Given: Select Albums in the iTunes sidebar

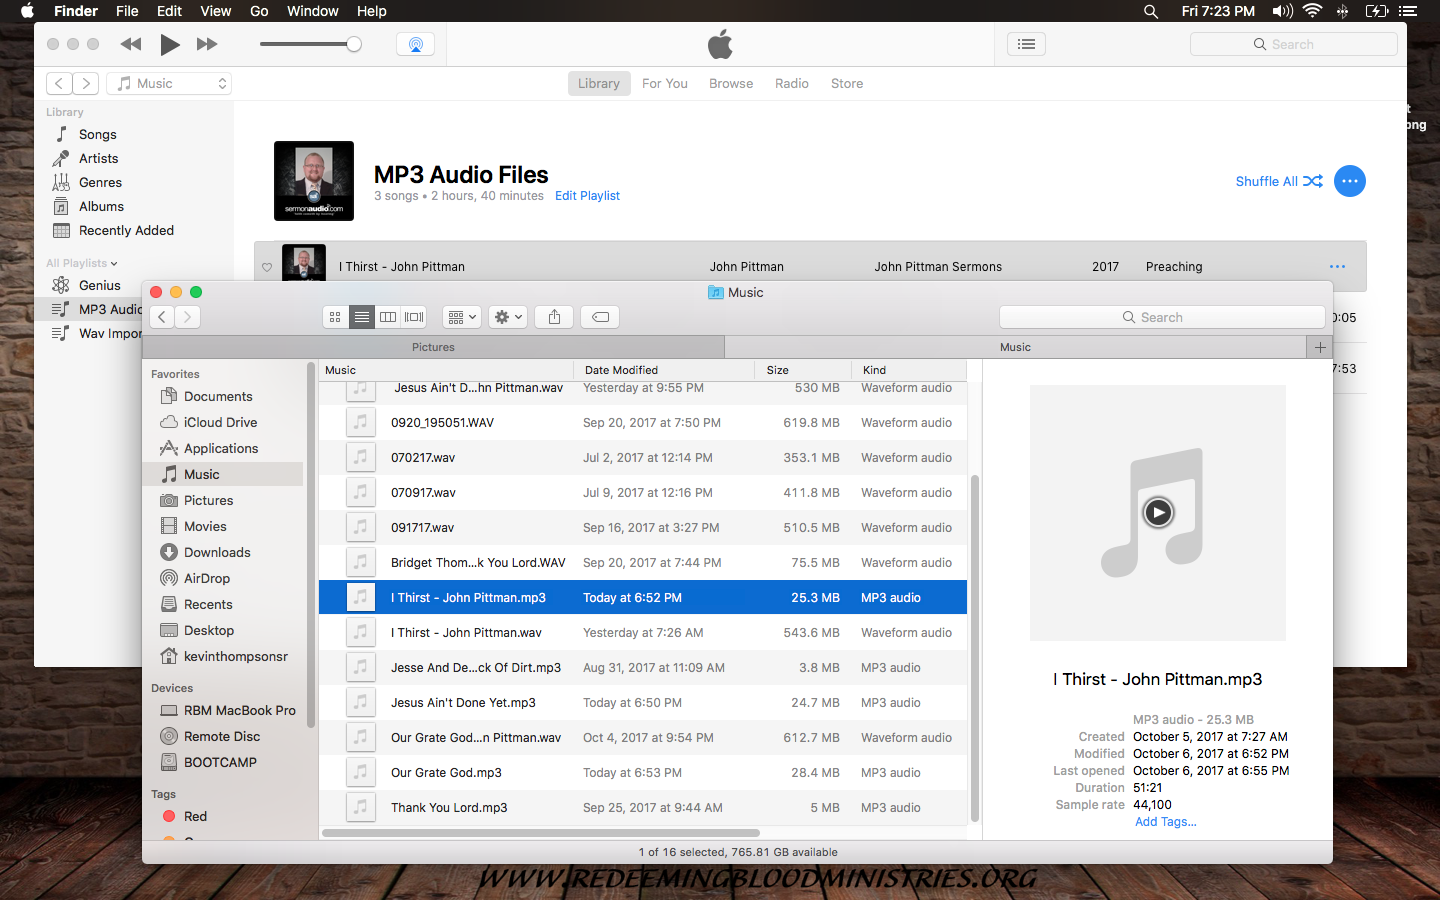Looking at the screenshot, I should 101,206.
